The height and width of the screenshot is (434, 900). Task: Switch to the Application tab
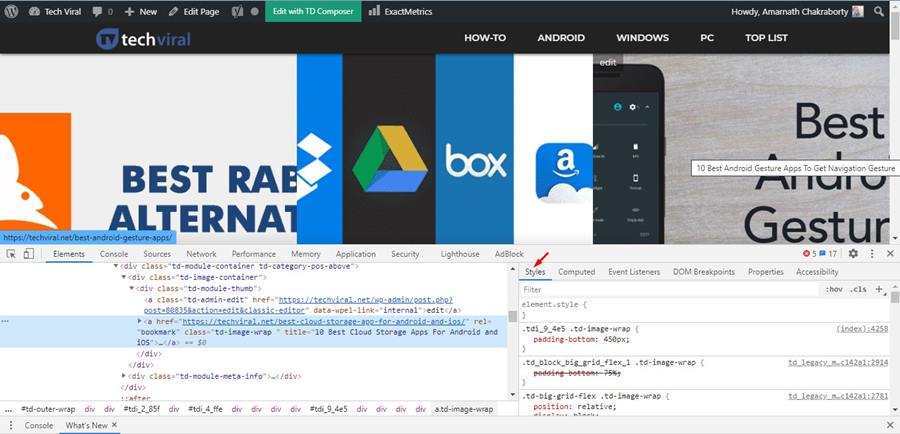[356, 254]
